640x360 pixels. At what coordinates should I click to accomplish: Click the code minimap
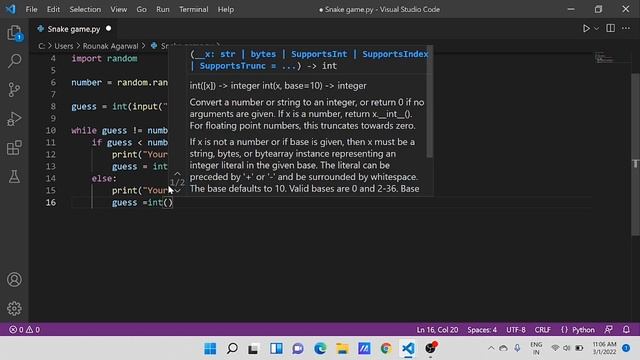604,58
